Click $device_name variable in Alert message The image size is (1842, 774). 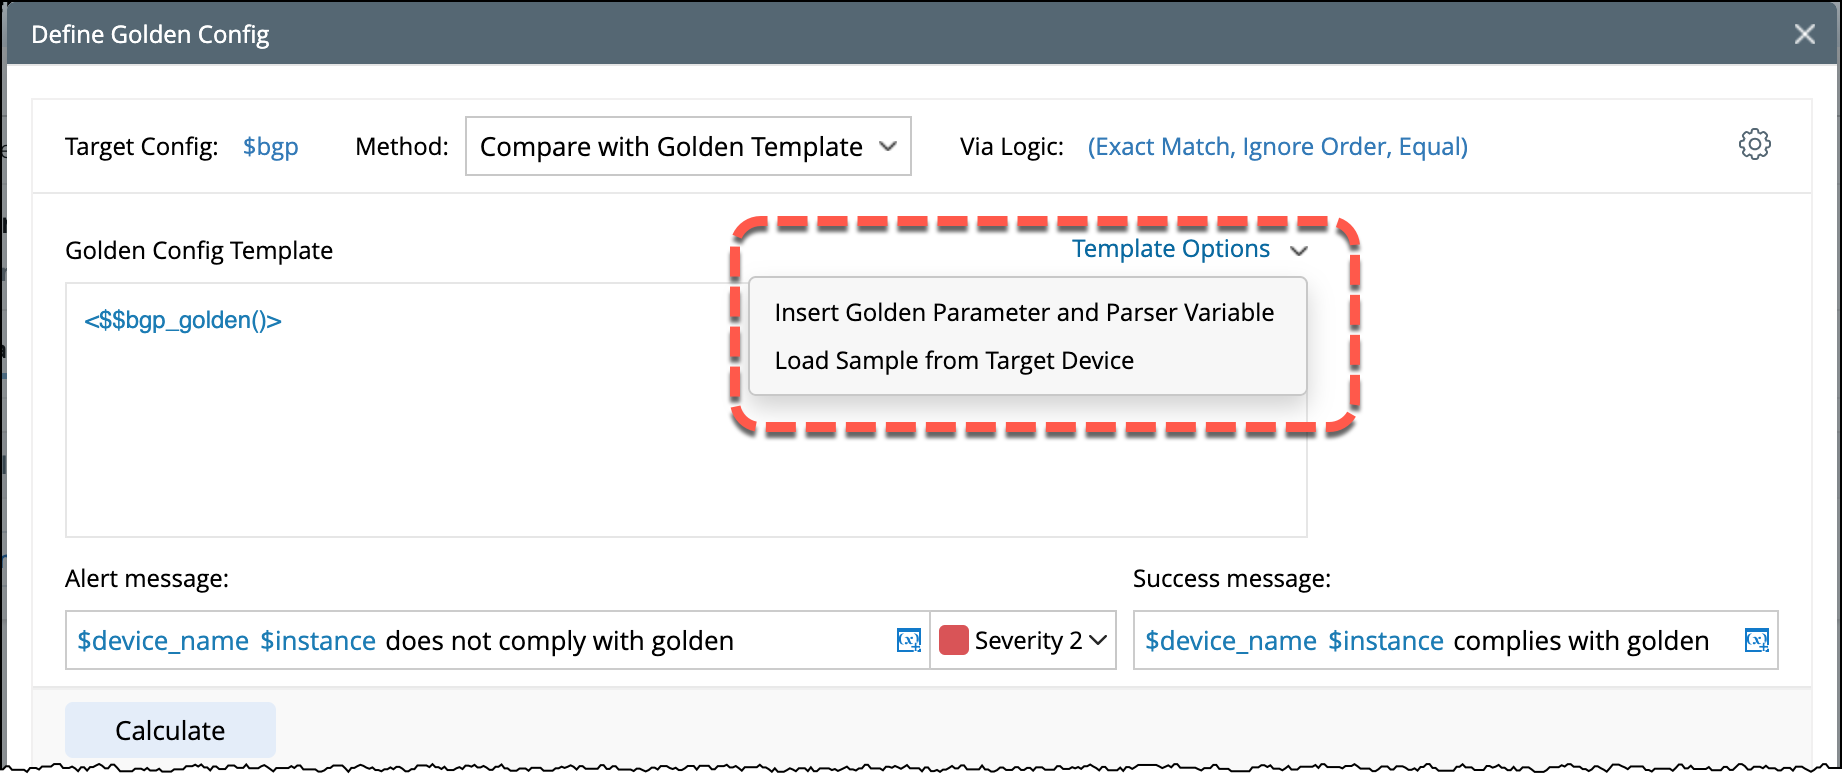point(163,641)
